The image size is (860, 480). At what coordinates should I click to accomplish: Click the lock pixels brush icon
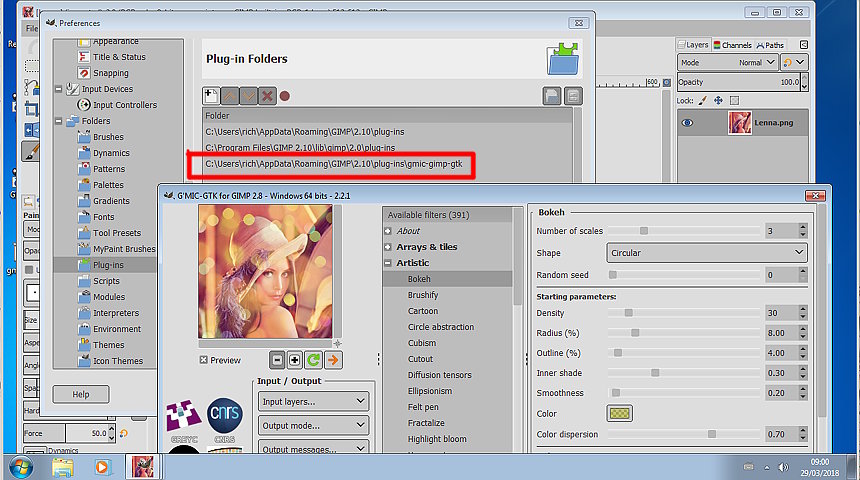coord(703,100)
